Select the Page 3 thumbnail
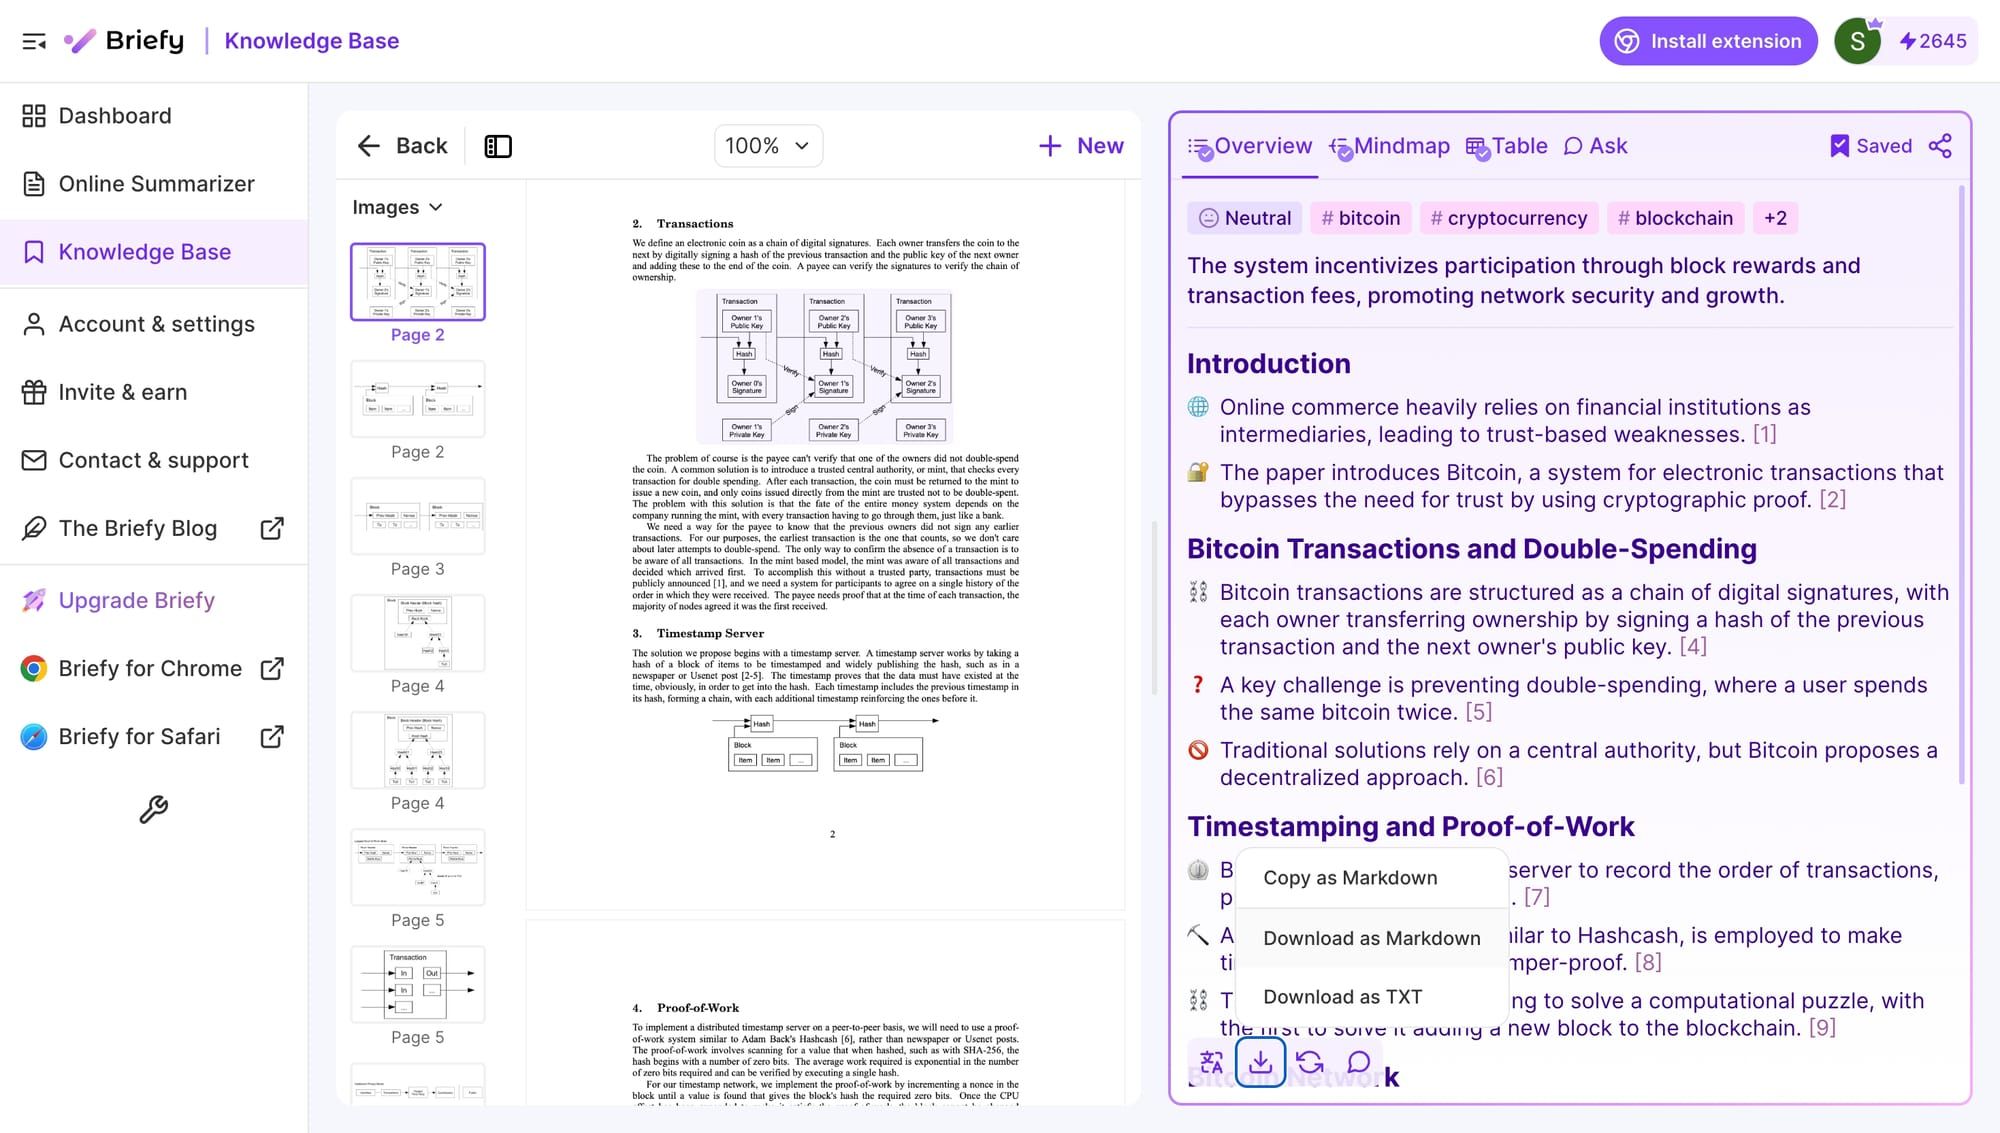2000x1133 pixels. tap(417, 516)
